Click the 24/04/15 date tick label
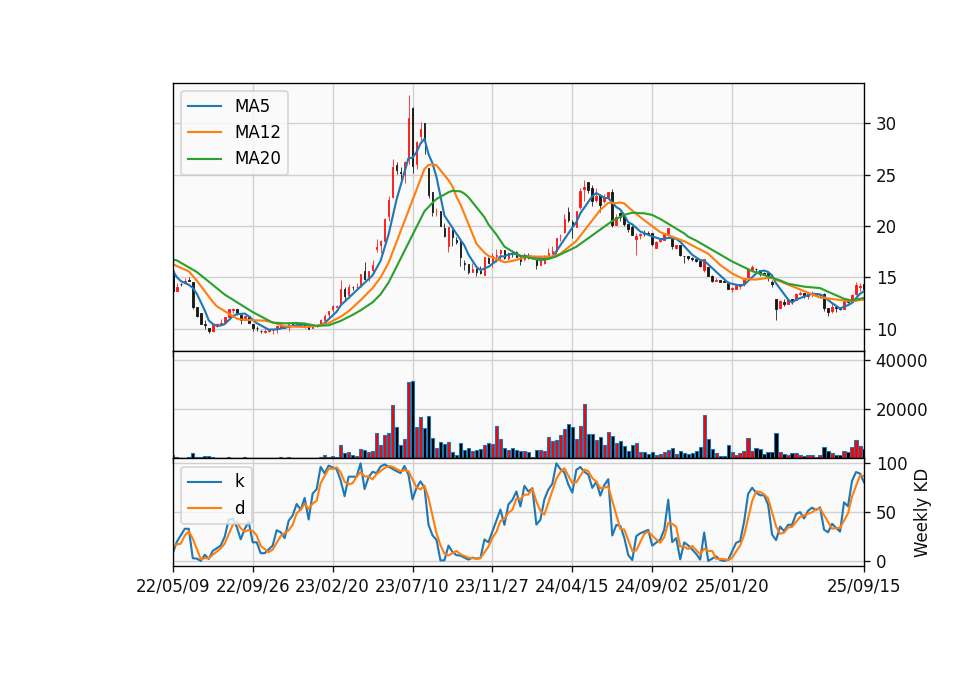Screen dimensions: 960x690 [572, 586]
